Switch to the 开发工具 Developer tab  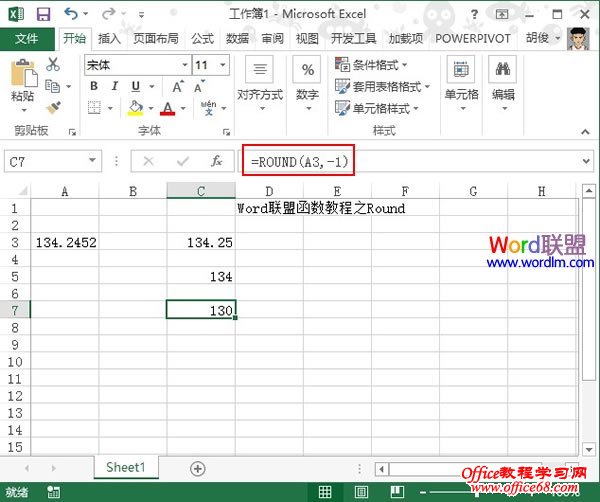coord(354,39)
